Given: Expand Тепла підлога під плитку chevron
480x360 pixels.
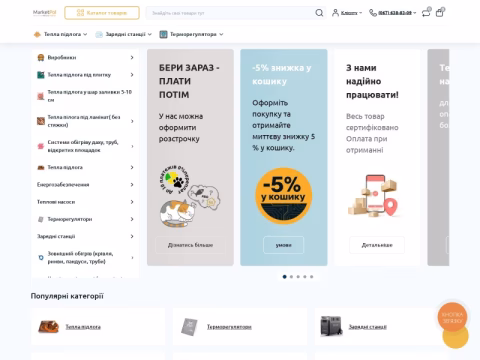Looking at the screenshot, I should click(132, 75).
